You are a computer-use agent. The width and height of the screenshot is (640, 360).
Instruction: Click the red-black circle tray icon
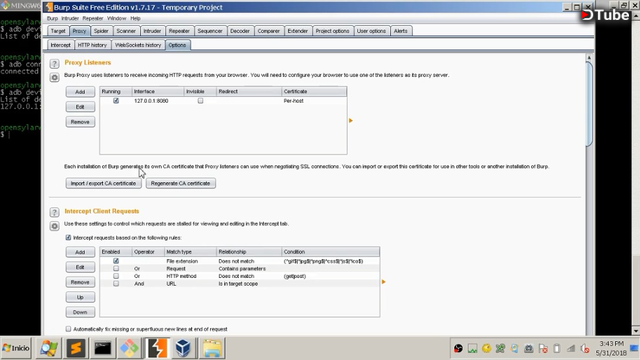(x=458, y=349)
